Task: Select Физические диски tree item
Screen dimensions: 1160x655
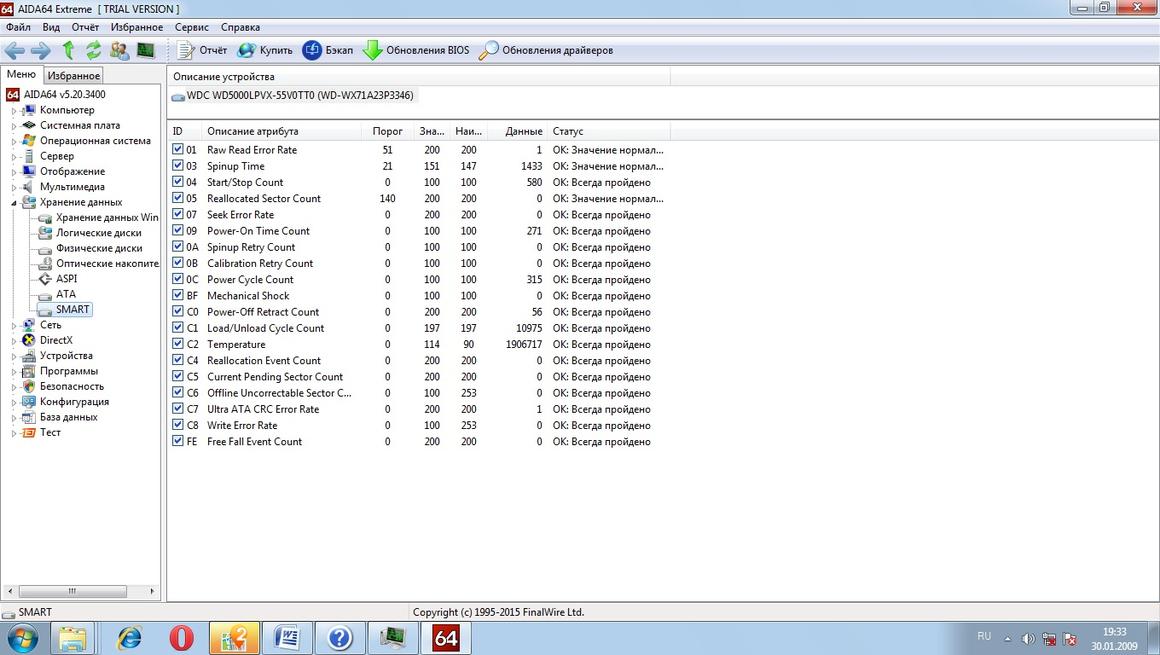Action: [x=99, y=248]
